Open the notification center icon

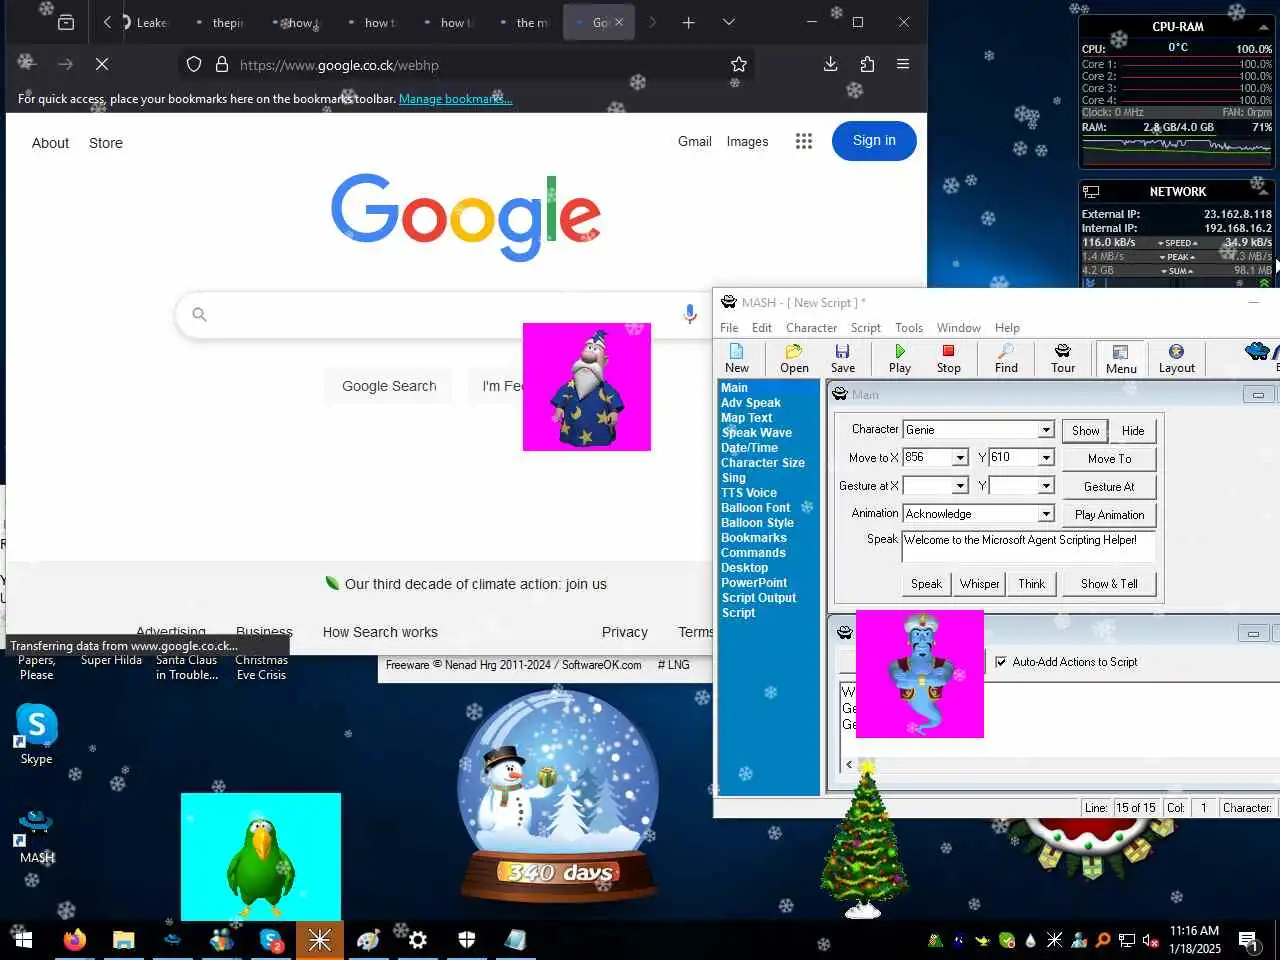click(x=1247, y=940)
